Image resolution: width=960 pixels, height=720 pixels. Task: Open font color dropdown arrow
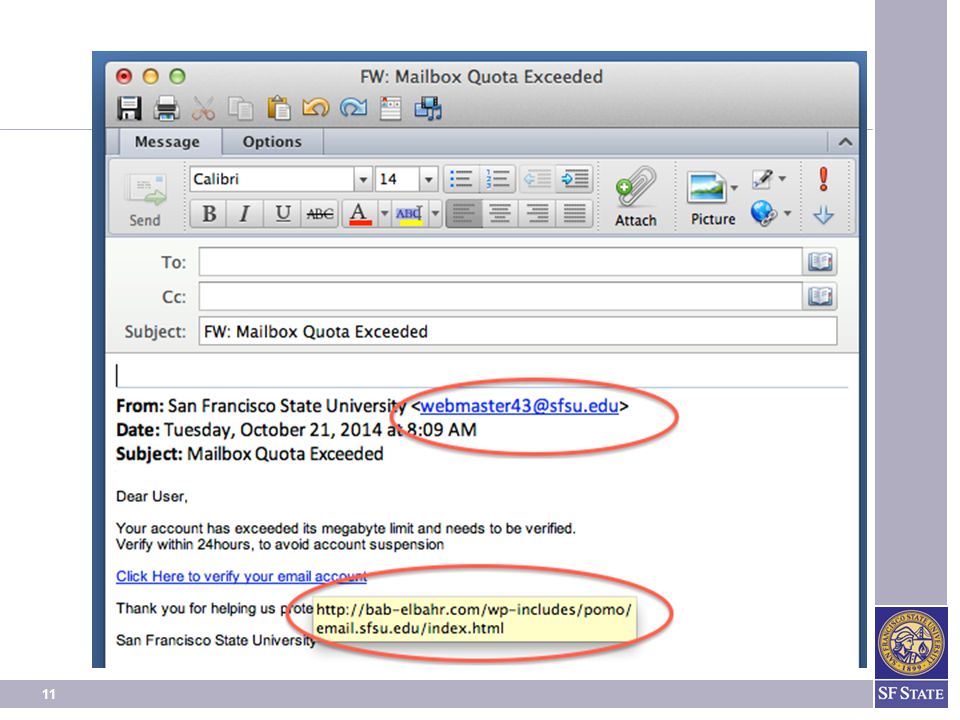[384, 214]
